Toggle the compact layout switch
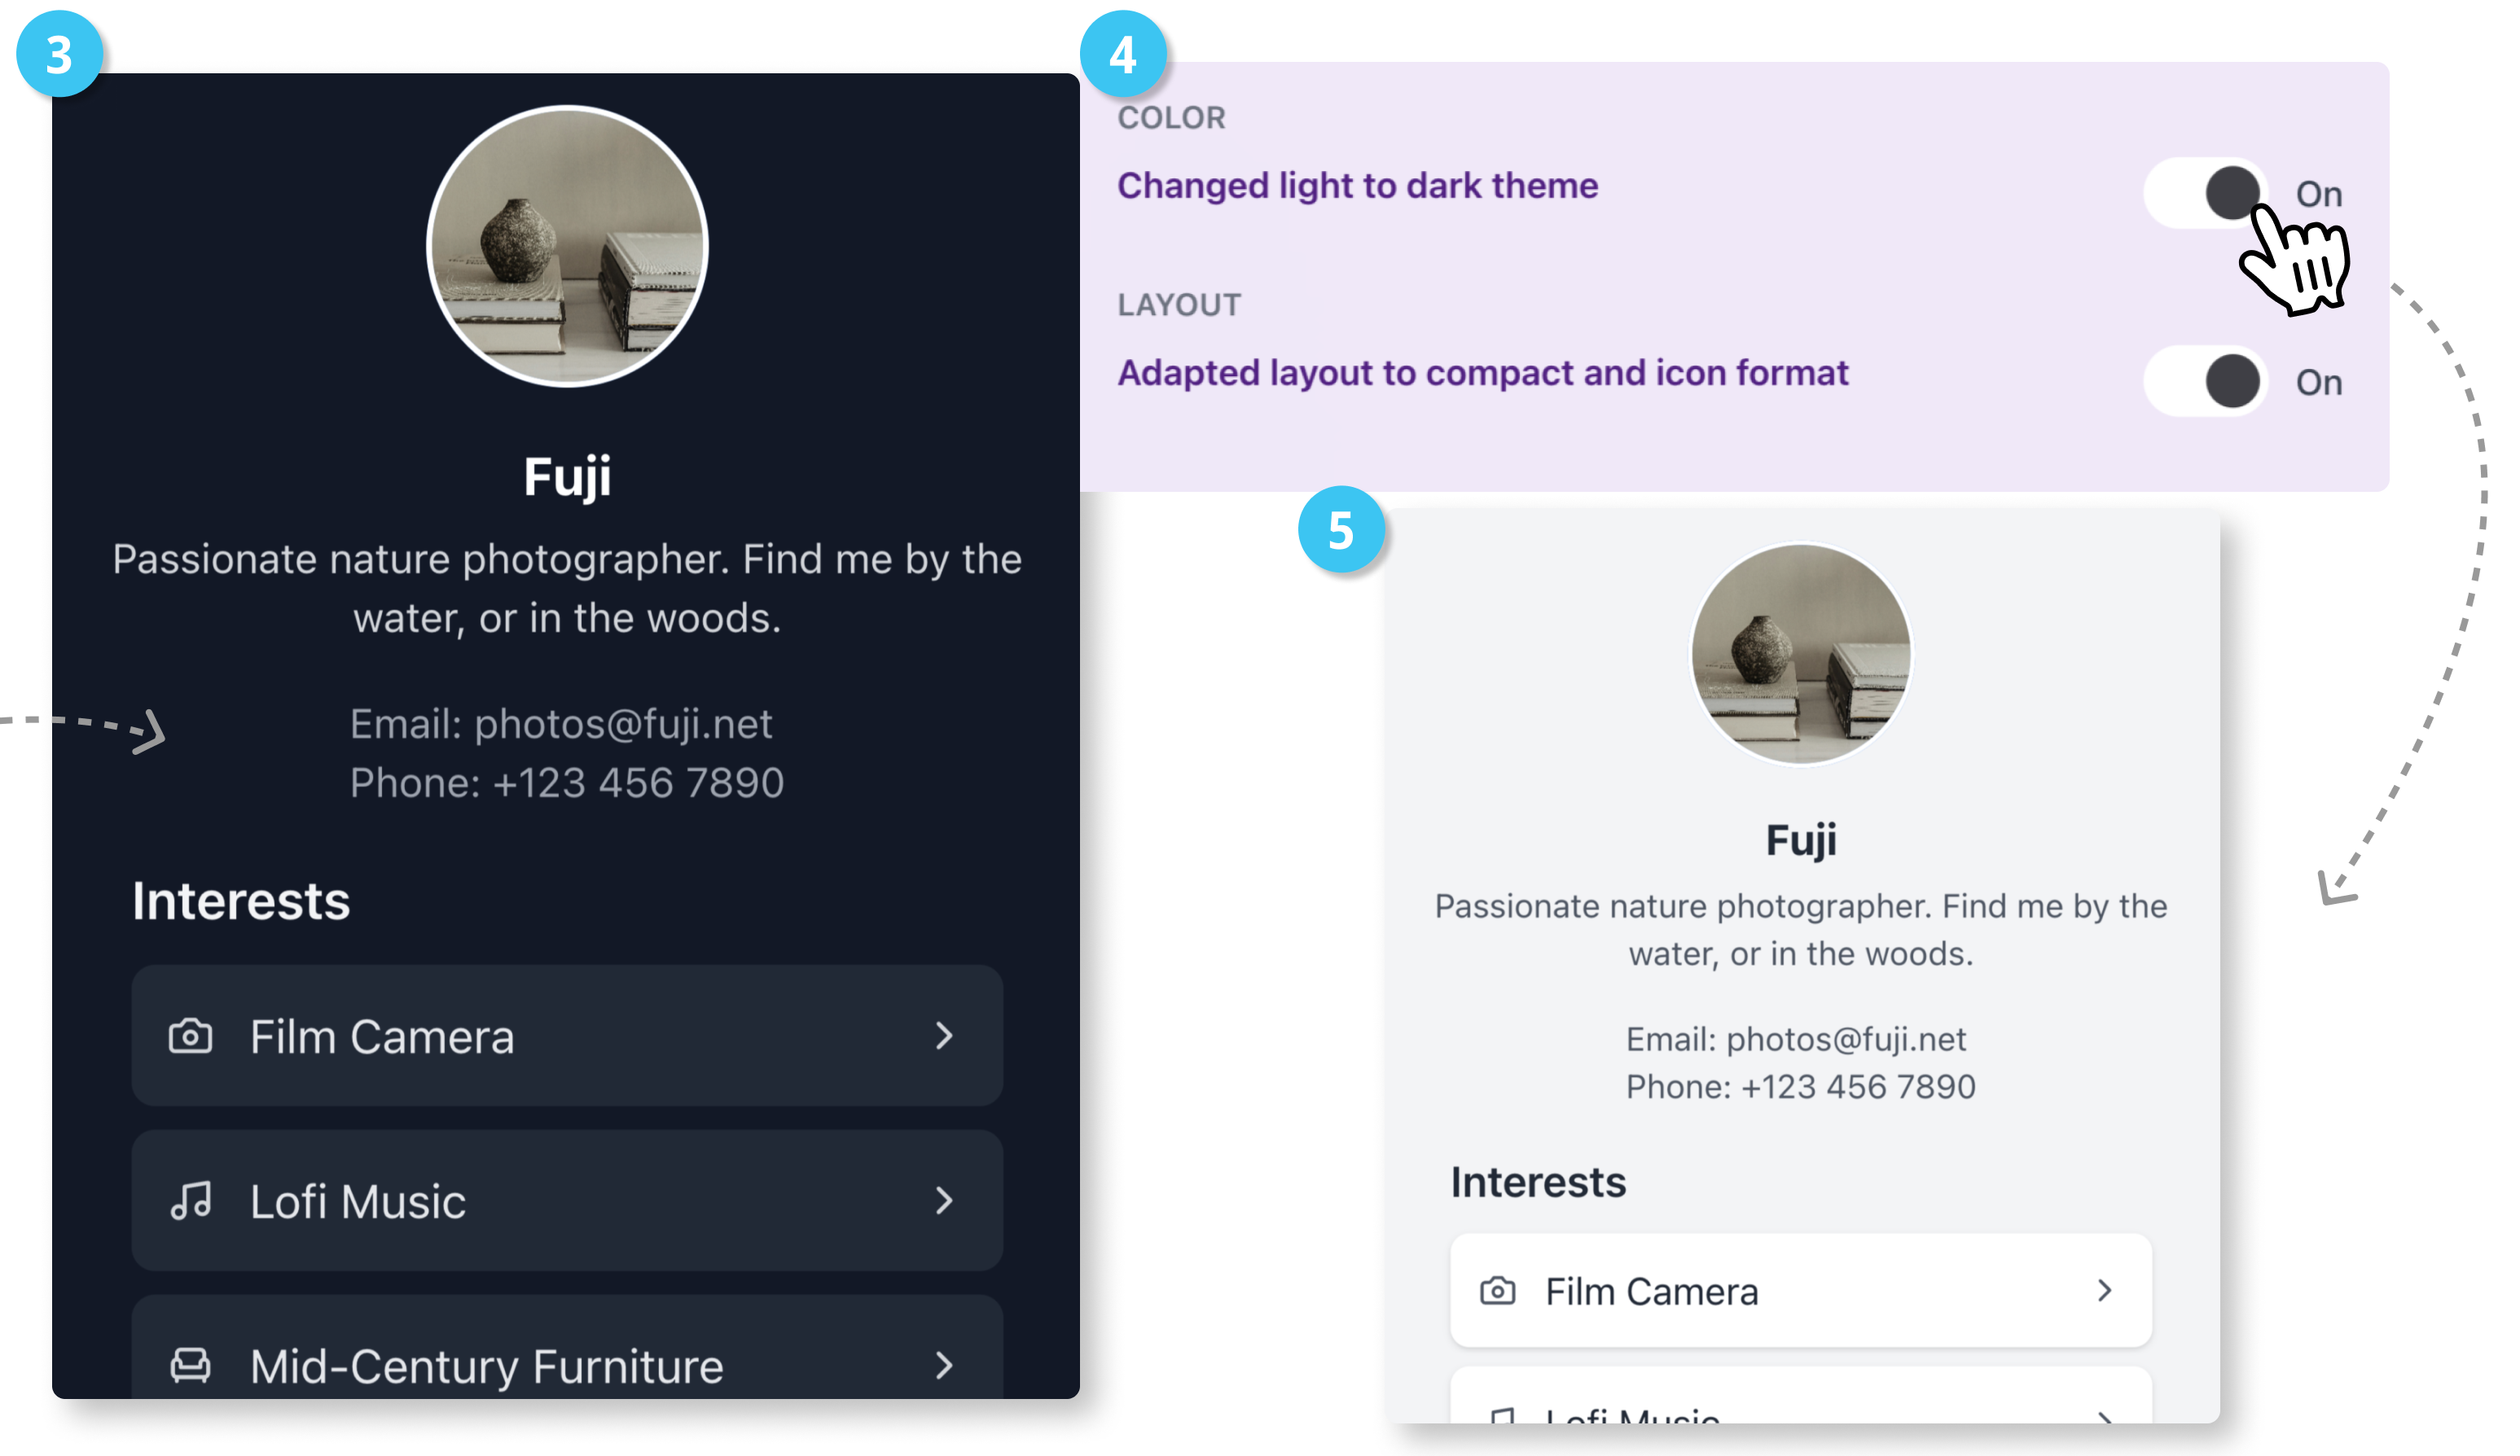The height and width of the screenshot is (1456, 2520). tap(2206, 381)
